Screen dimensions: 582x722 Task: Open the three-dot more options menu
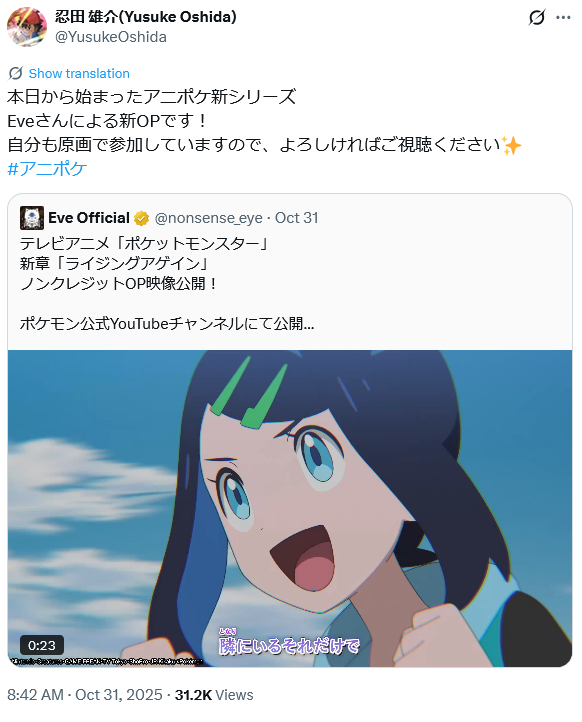(x=563, y=17)
